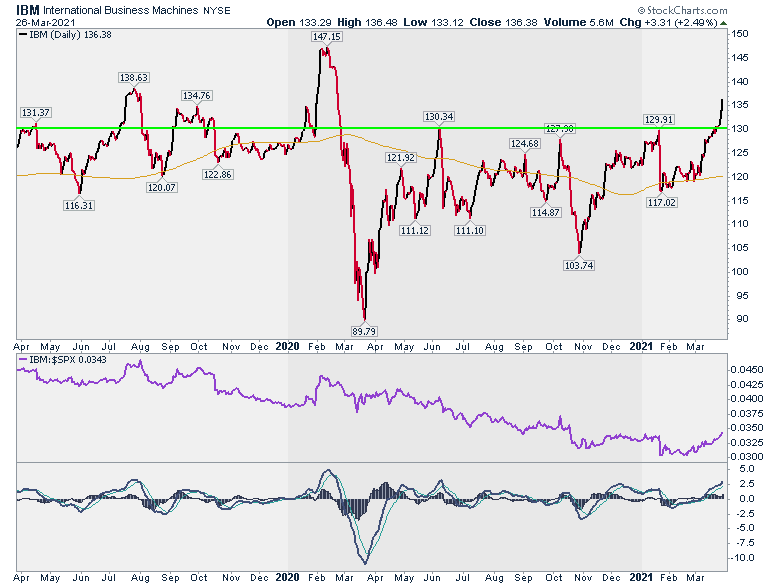Click the 147.15 peak price label
This screenshot has width=780, height=586.
pyautogui.click(x=327, y=36)
